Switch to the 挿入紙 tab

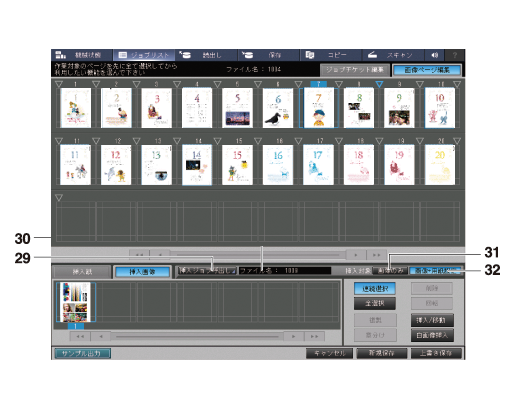(x=82, y=272)
